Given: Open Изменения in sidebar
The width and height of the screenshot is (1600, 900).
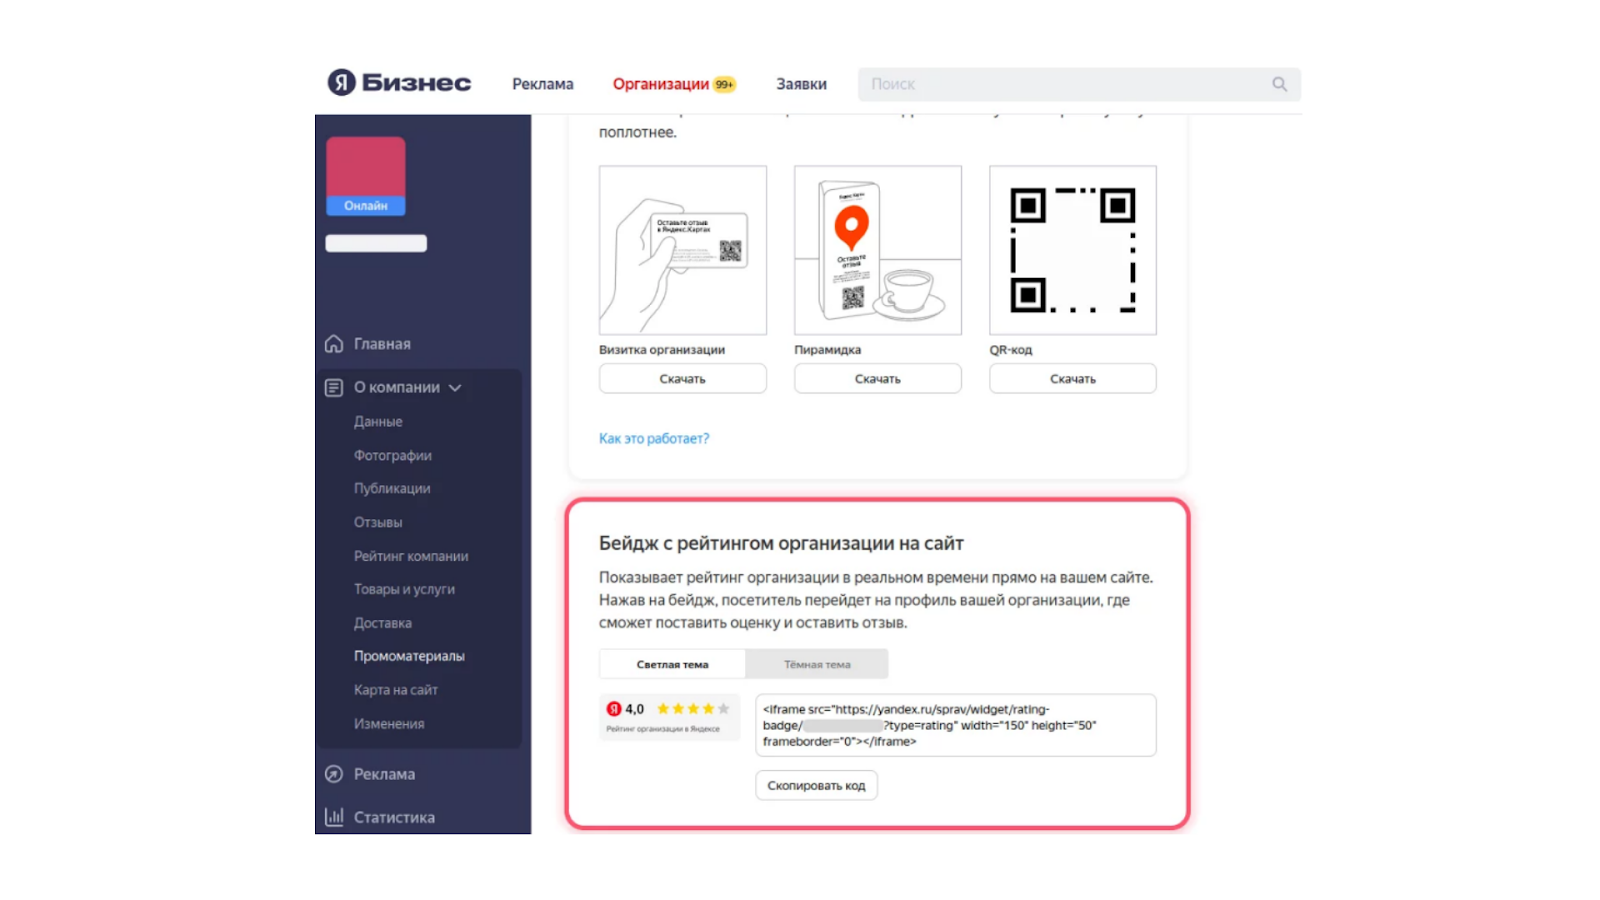Looking at the screenshot, I should (389, 724).
